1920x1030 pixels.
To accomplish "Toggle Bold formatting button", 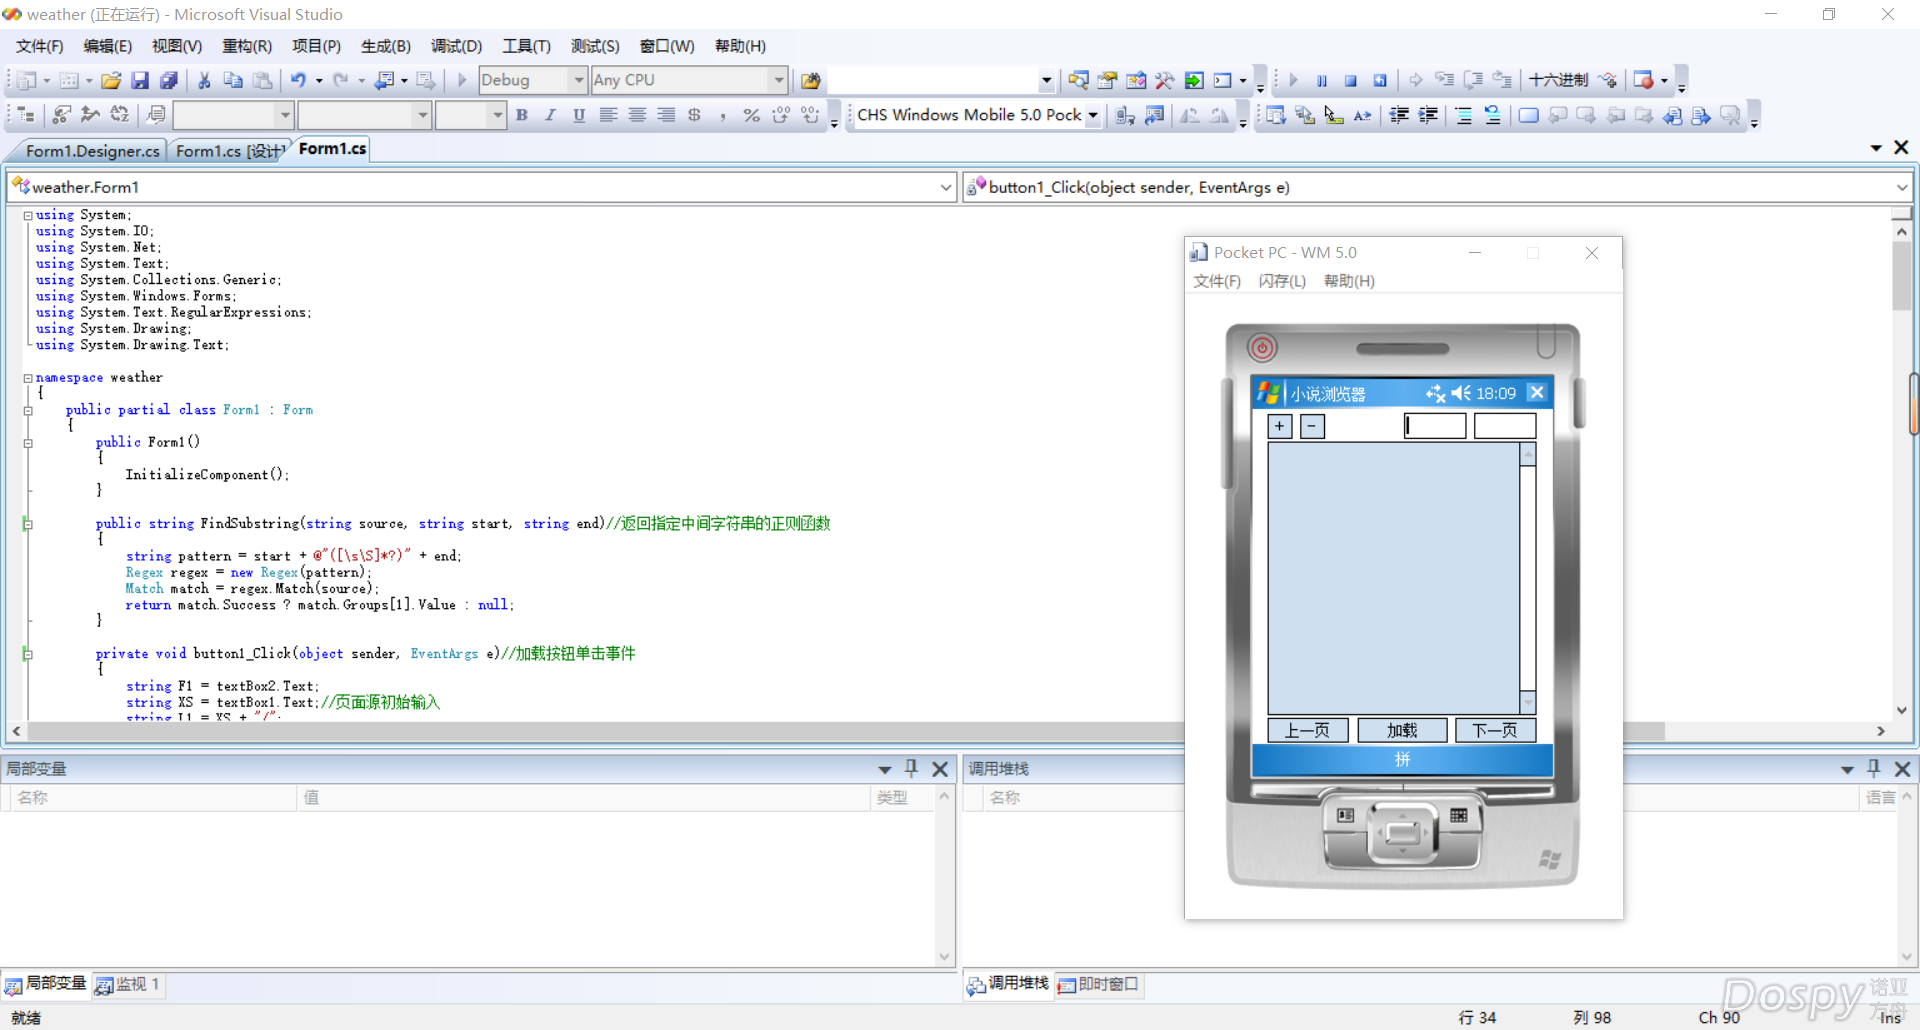I will tap(522, 115).
